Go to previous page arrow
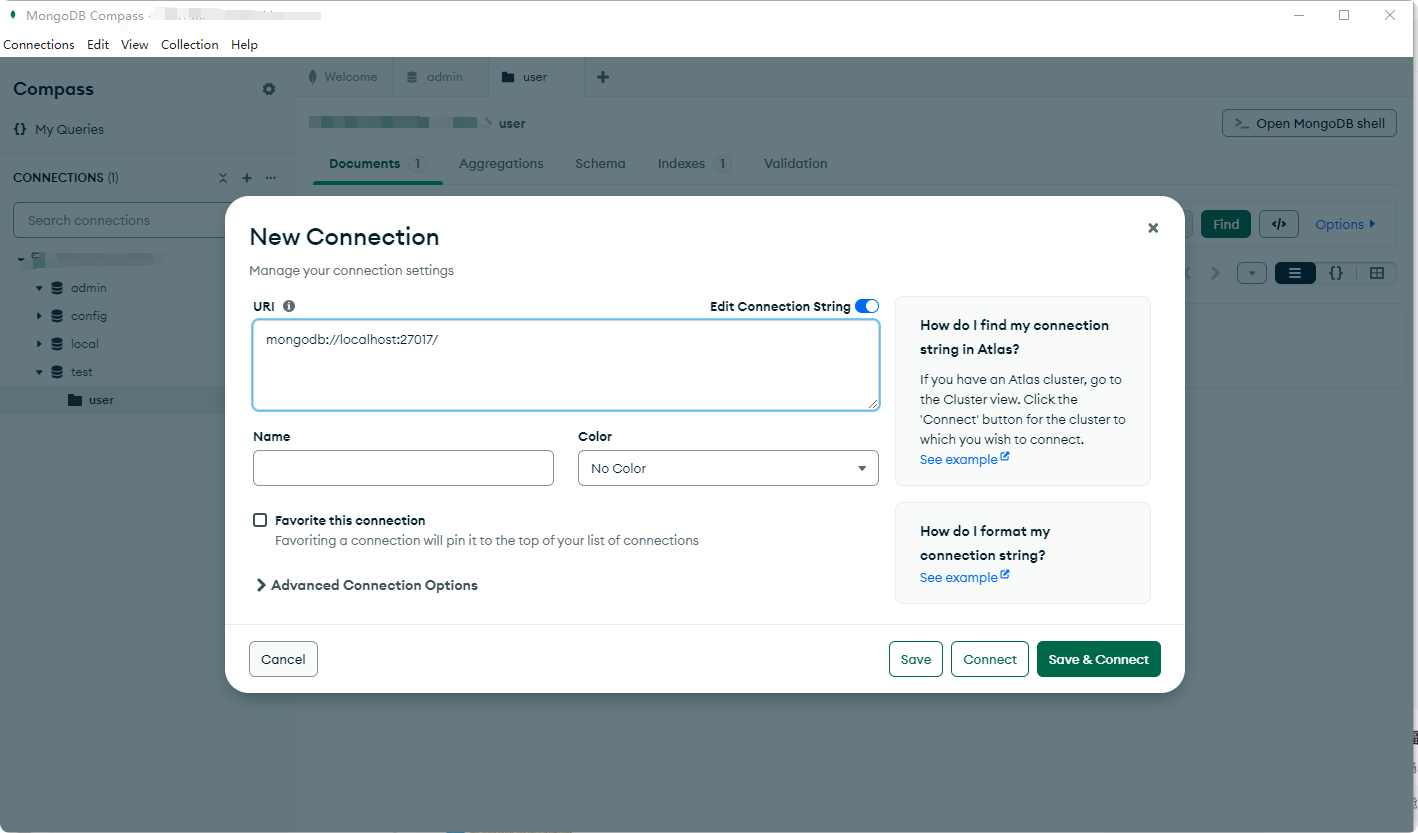Screen dimensions: 1418x833 tap(1189, 273)
